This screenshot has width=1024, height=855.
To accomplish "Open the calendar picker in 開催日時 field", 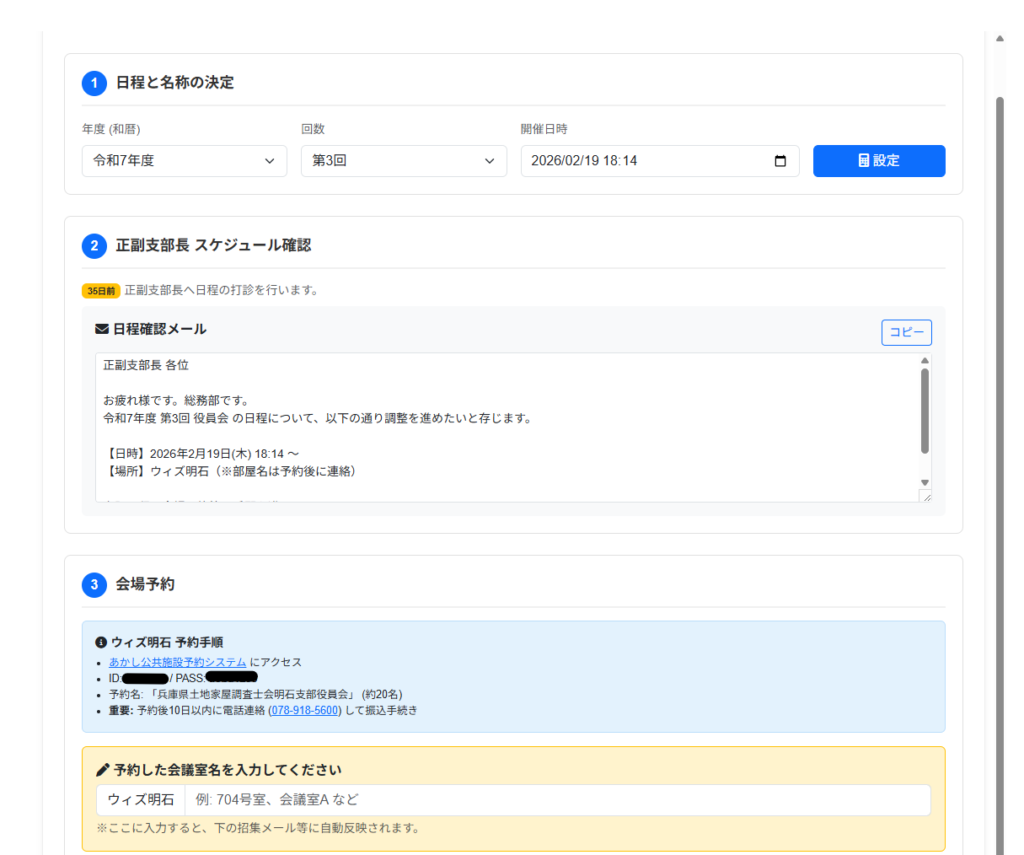I will (x=780, y=161).
